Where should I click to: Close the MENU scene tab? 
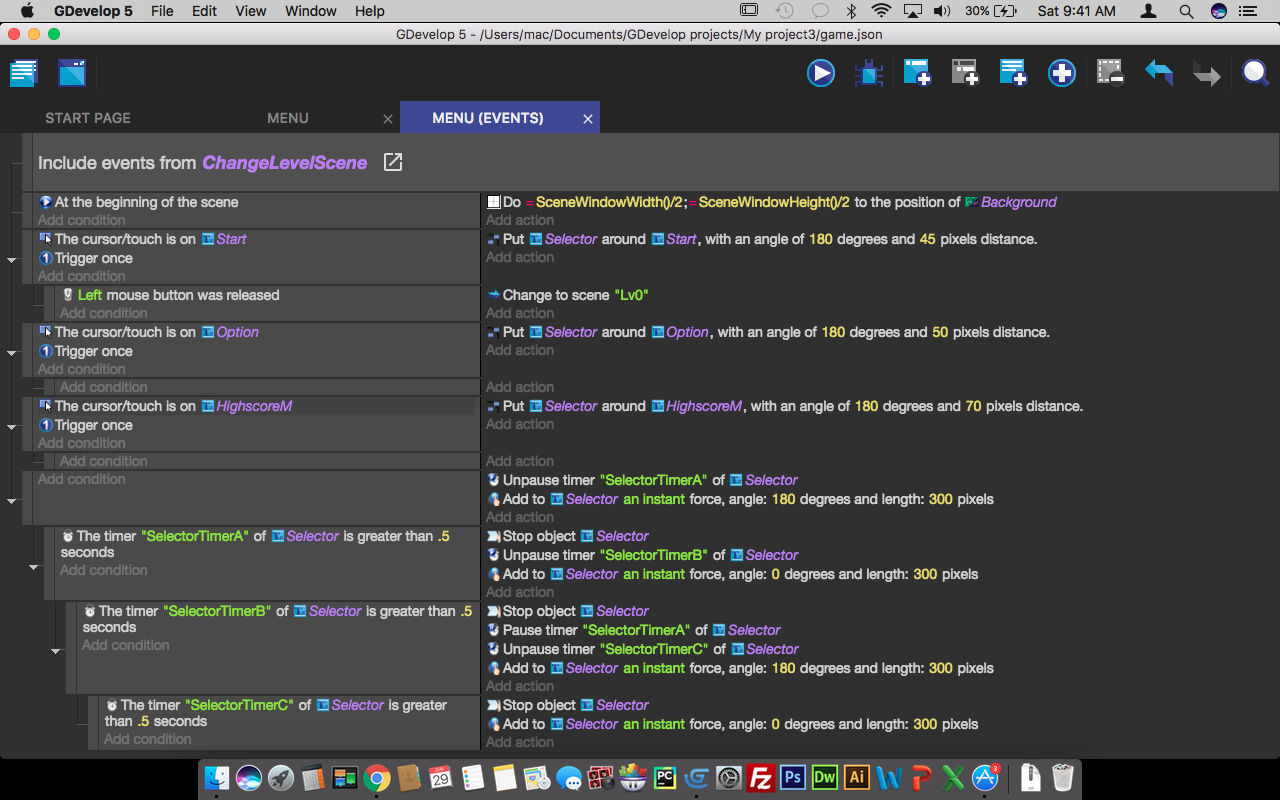tap(388, 119)
